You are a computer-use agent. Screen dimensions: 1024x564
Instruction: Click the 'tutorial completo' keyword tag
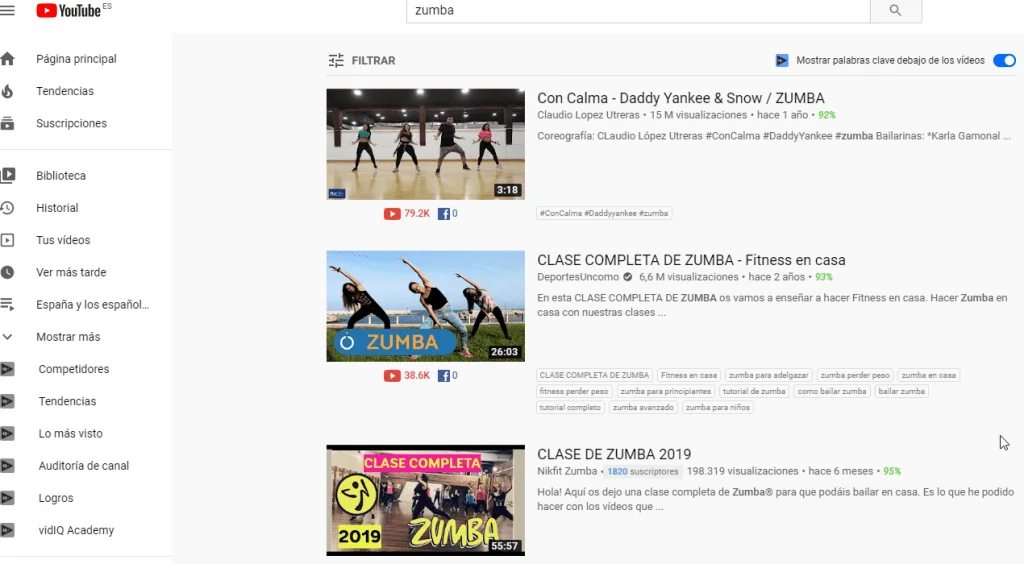click(570, 407)
